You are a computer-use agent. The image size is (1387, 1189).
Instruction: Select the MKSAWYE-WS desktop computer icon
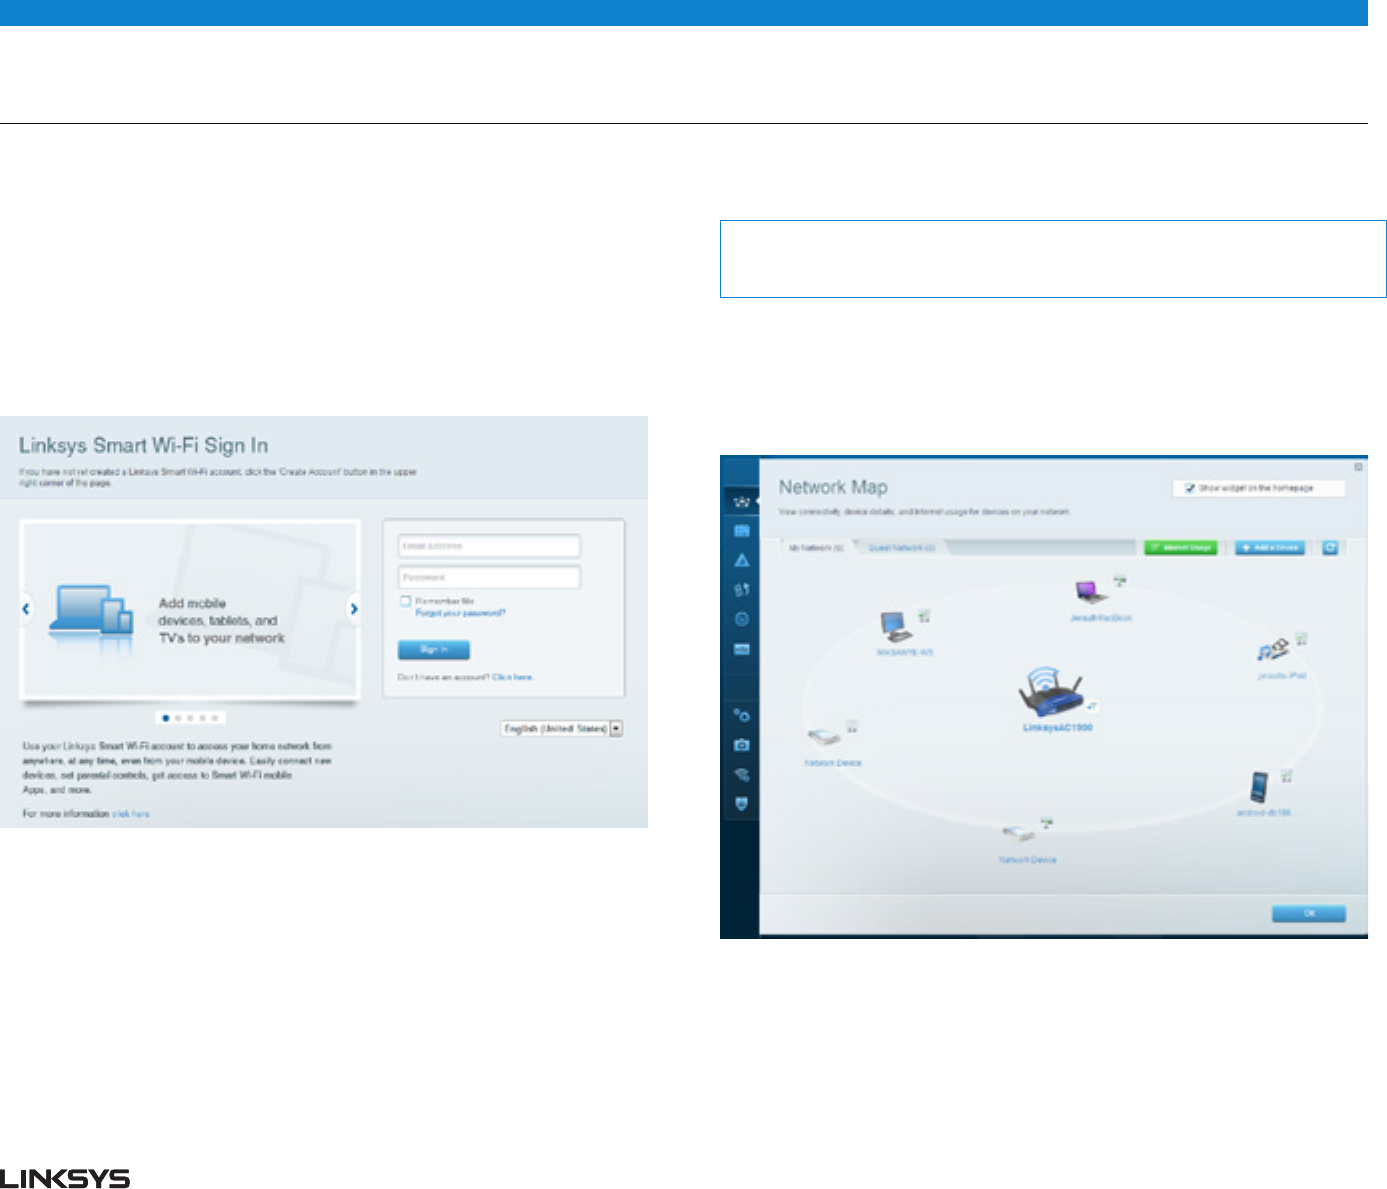click(895, 627)
